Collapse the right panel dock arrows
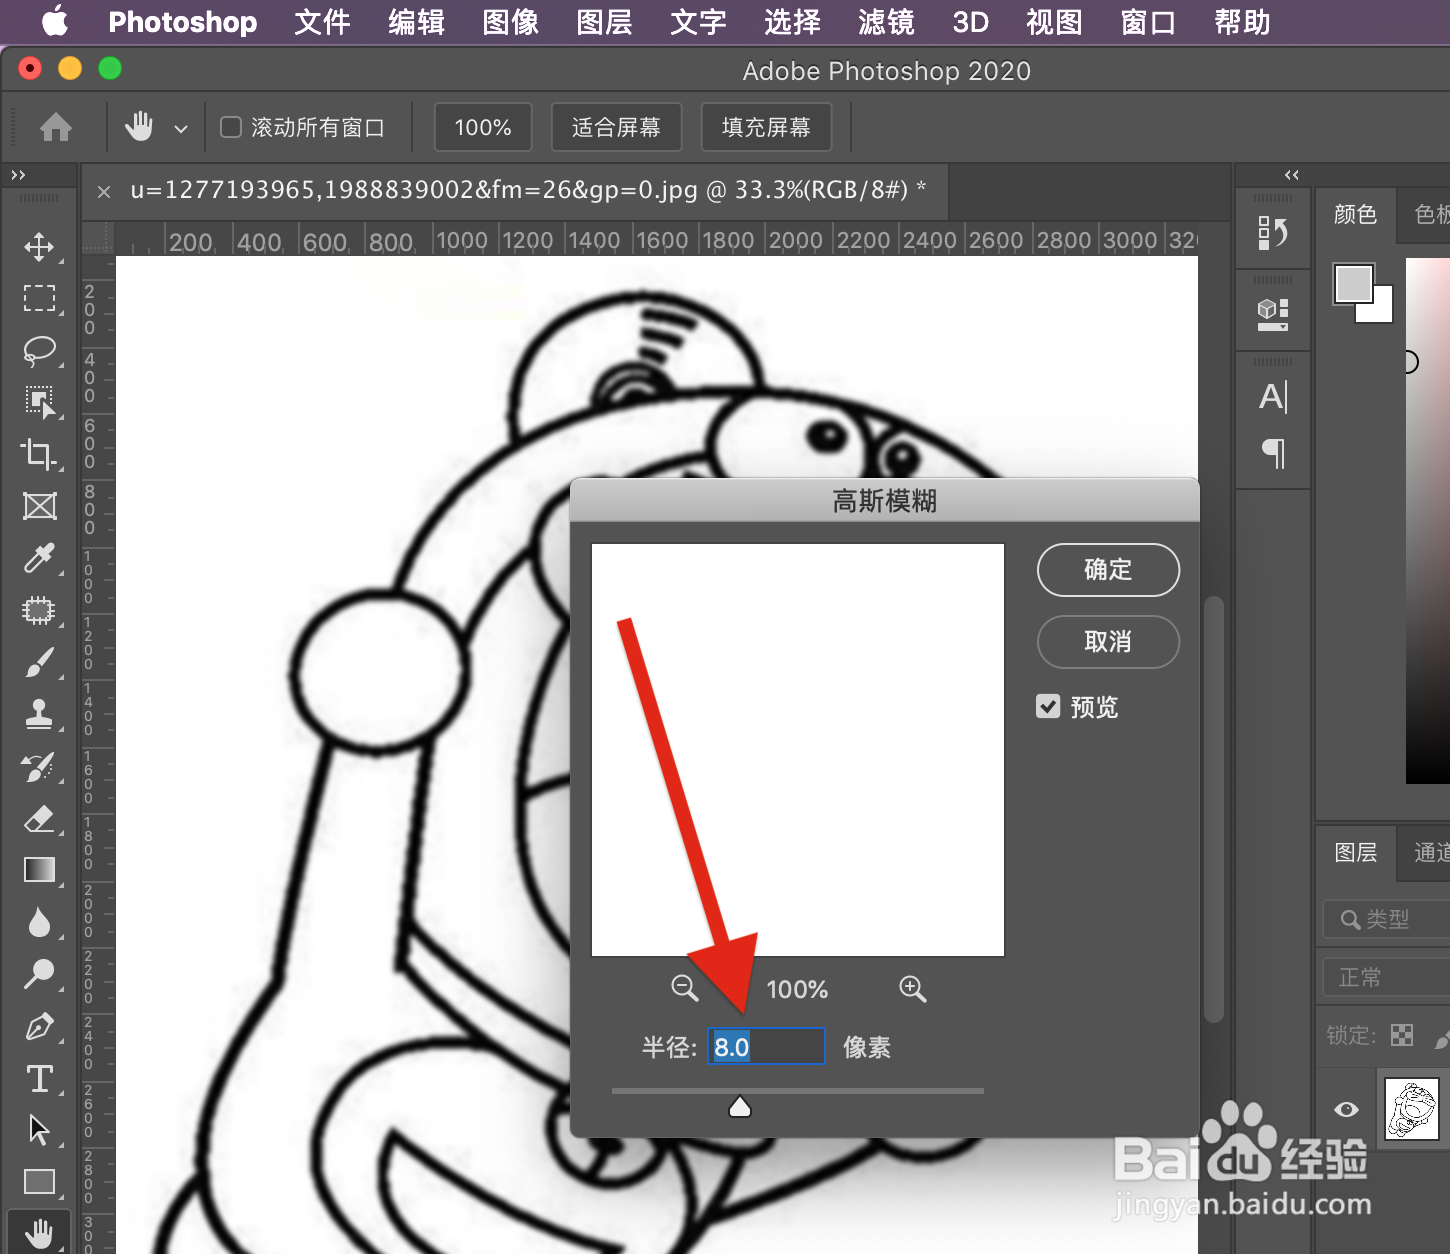The height and width of the screenshot is (1254, 1450). [1292, 175]
